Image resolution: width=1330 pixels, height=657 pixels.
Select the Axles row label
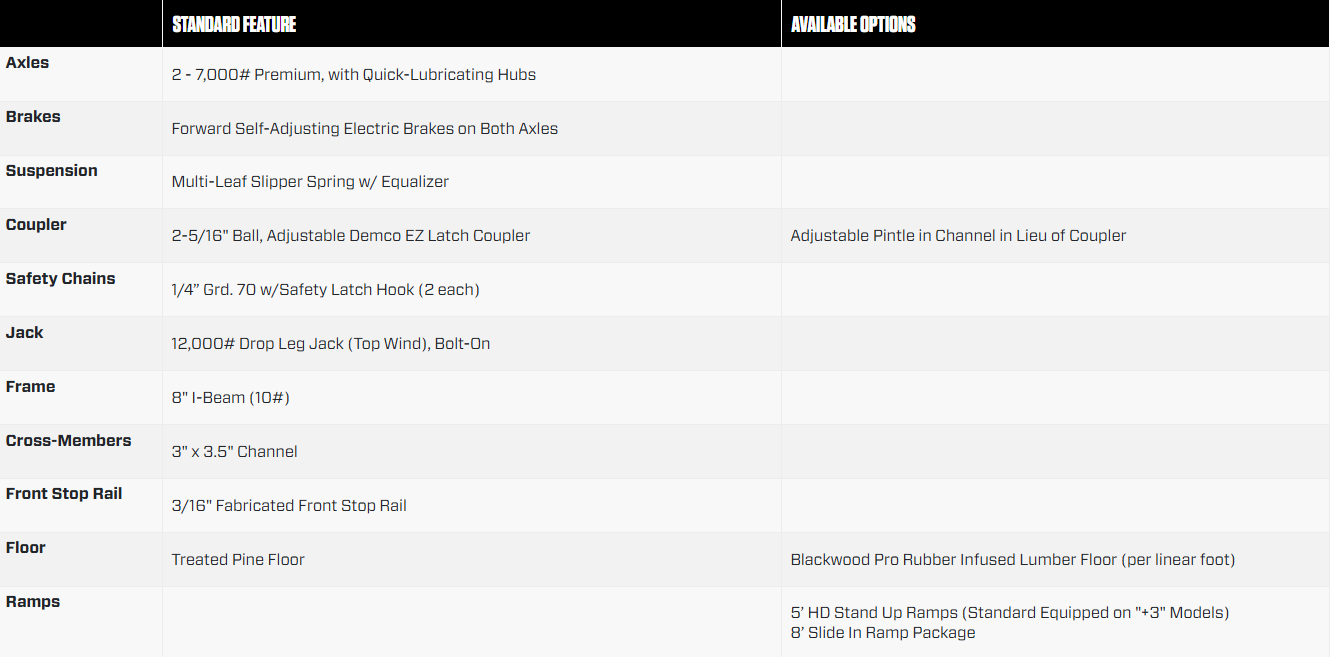[27, 63]
